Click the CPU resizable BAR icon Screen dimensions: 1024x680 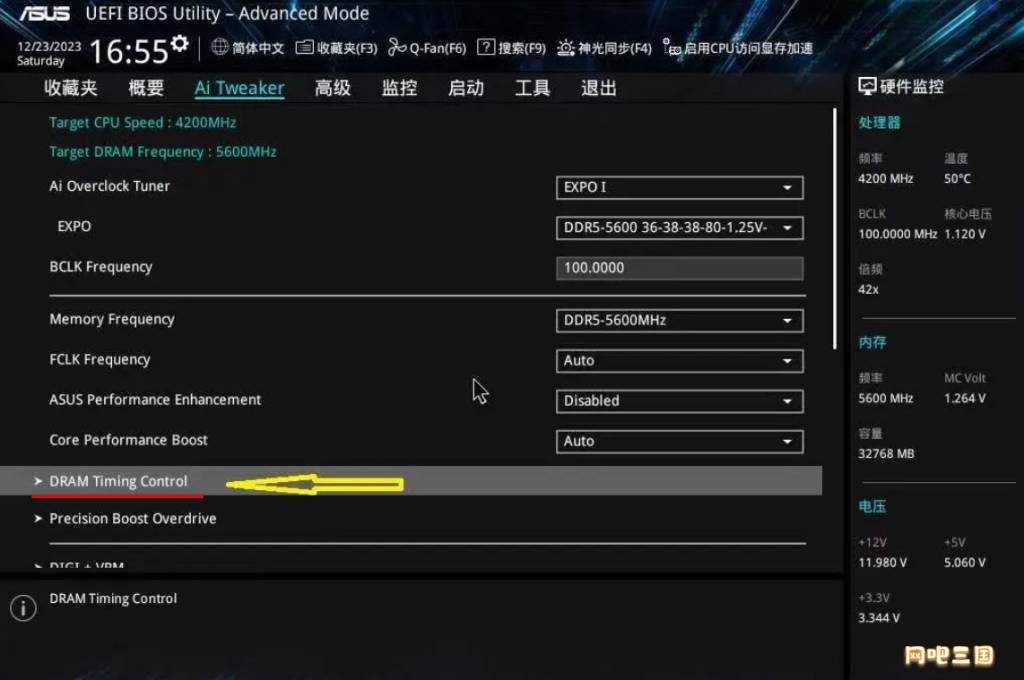tap(672, 47)
